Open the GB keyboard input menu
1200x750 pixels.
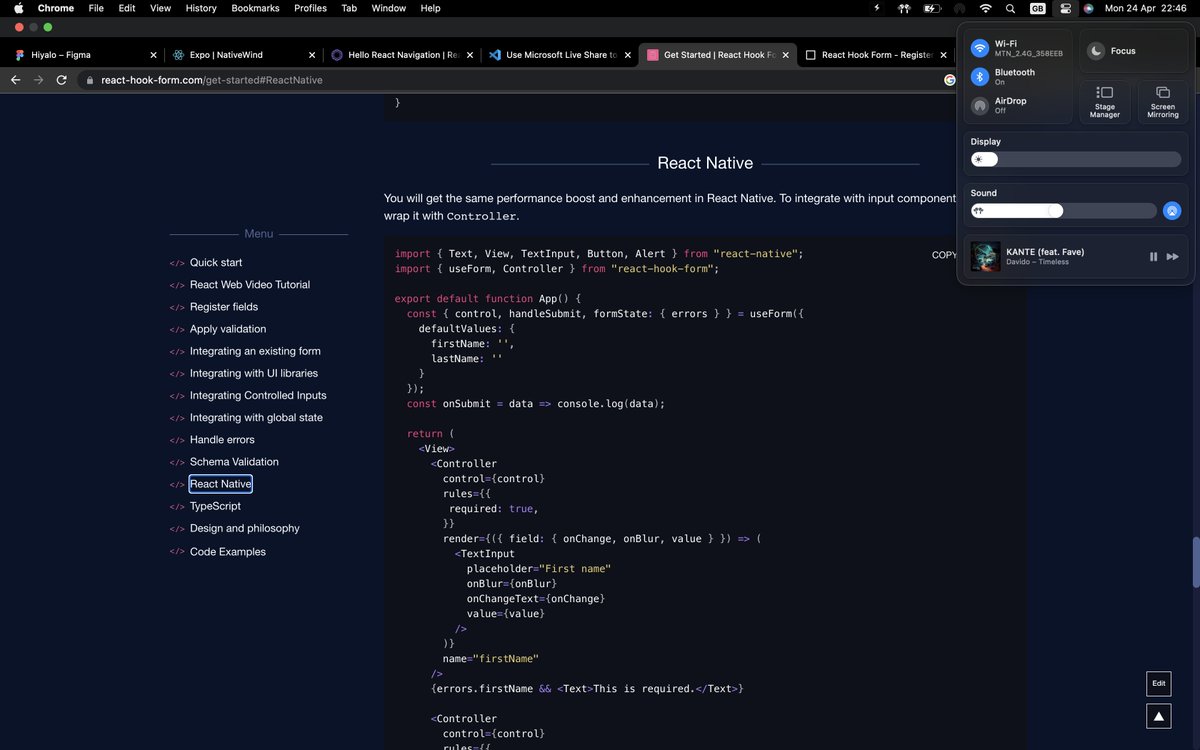click(x=1038, y=8)
